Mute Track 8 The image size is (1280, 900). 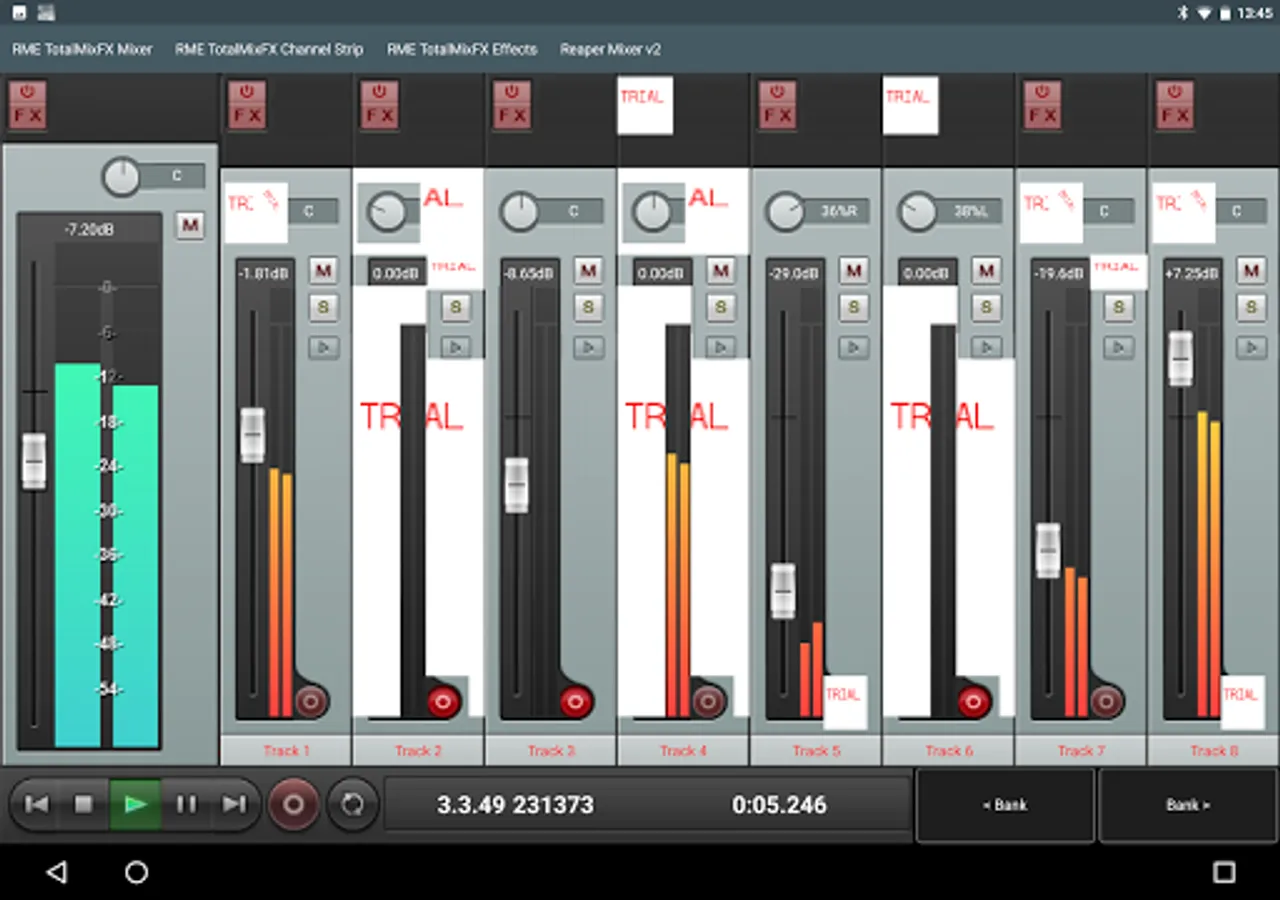[1251, 271]
